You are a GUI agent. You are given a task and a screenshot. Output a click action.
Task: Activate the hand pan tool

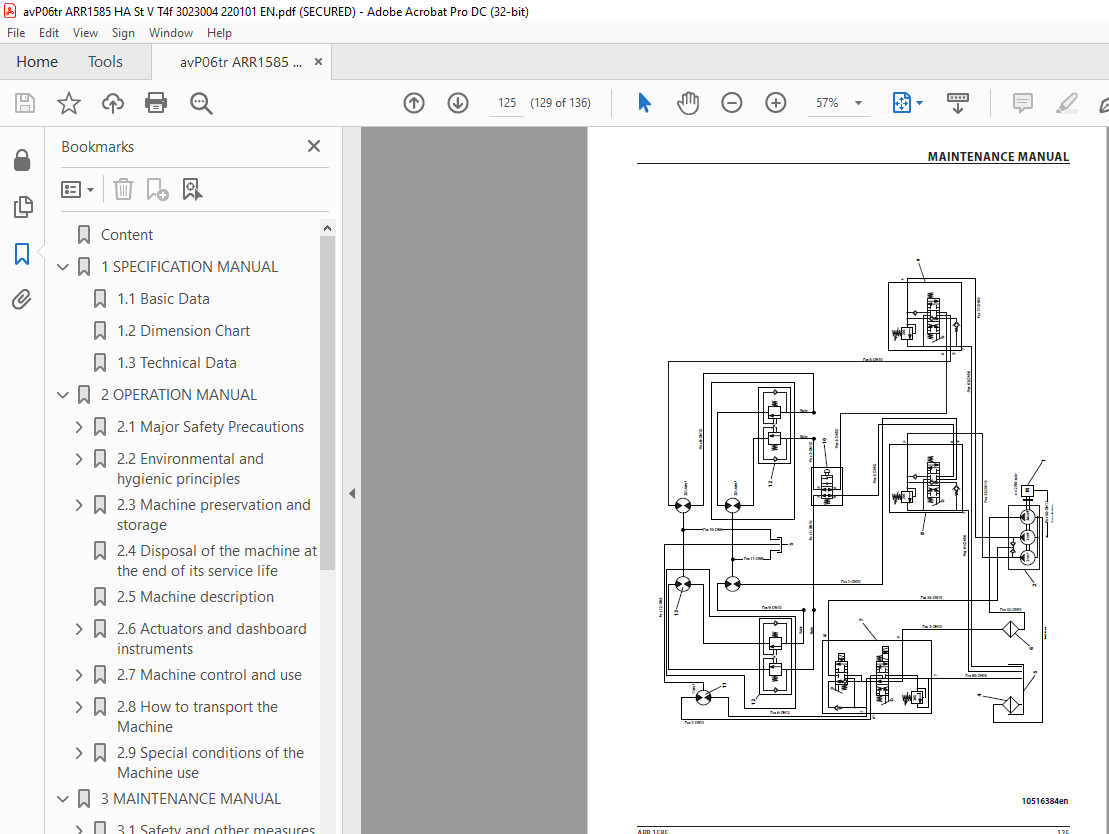[687, 103]
